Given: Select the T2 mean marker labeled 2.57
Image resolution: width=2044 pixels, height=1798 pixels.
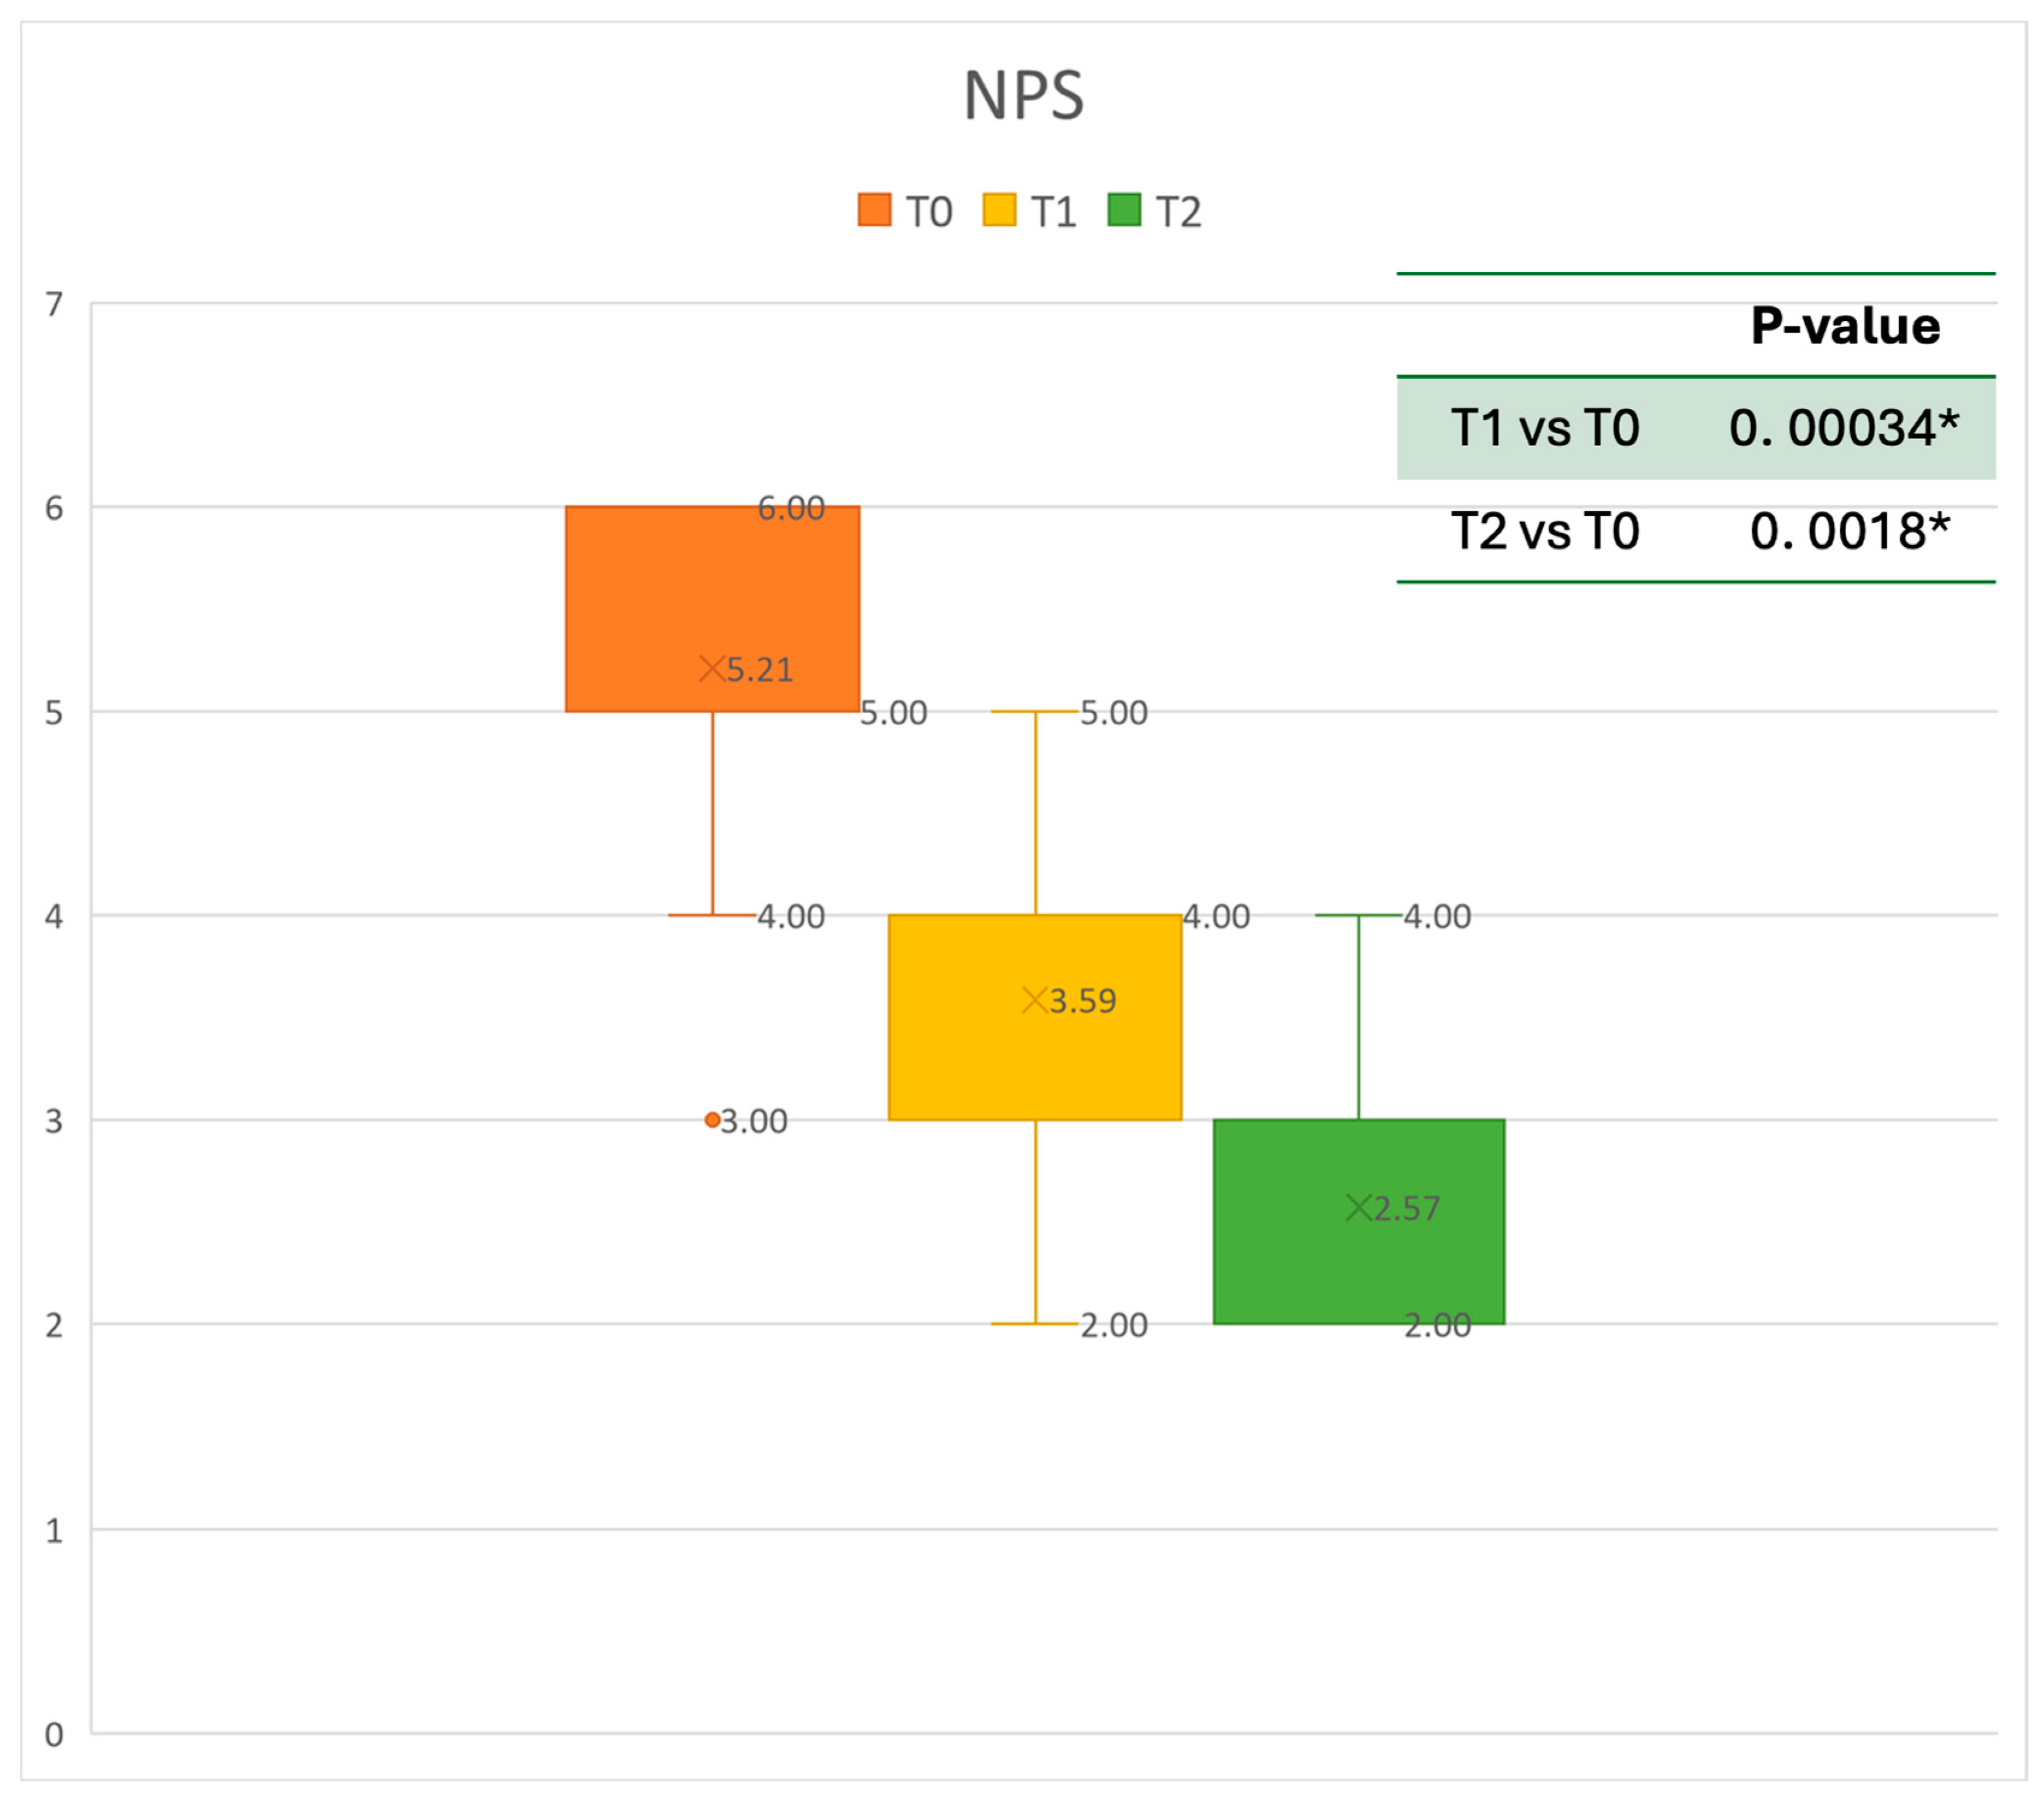Looking at the screenshot, I should (x=1358, y=1208).
